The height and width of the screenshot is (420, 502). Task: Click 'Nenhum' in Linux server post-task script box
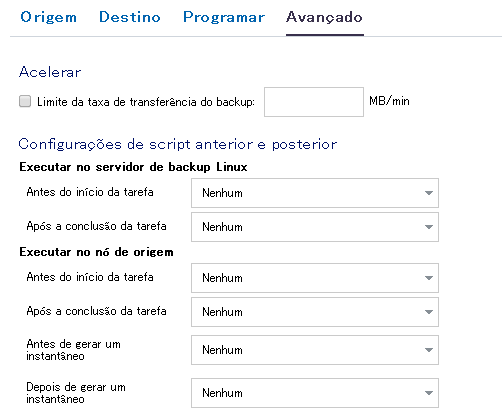click(222, 227)
